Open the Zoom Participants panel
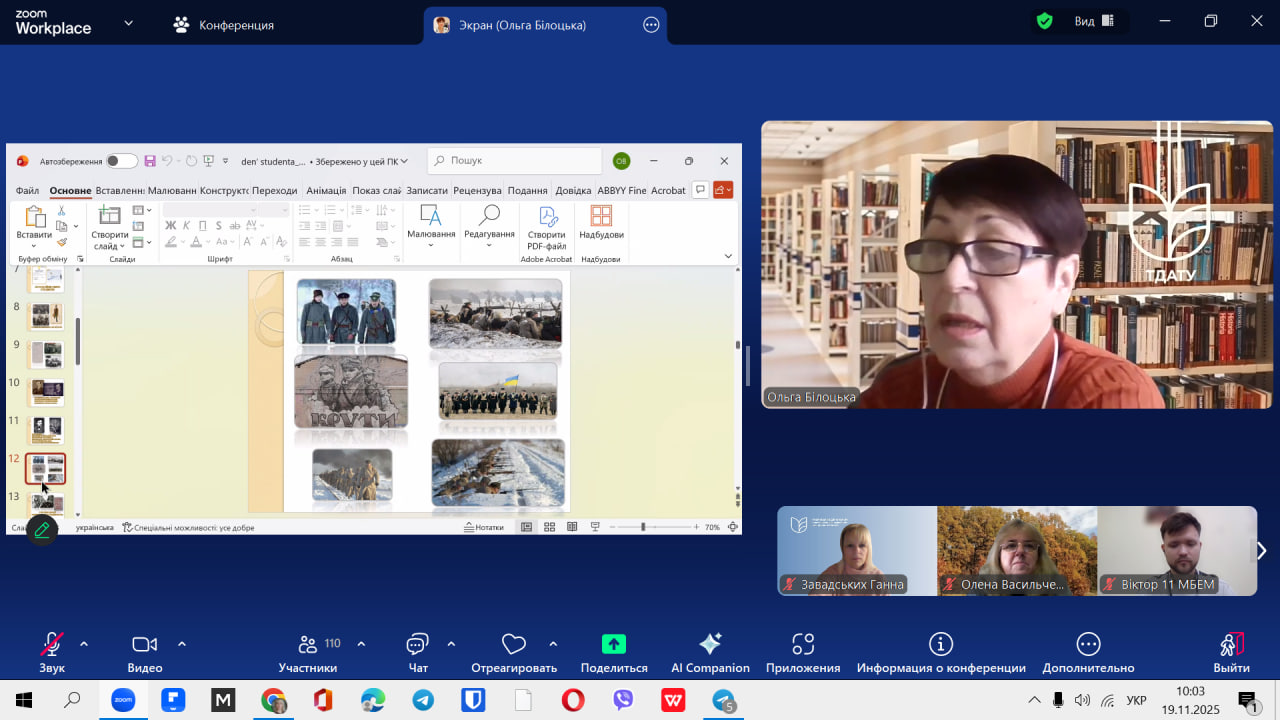Viewport: 1280px width, 720px height. point(308,645)
